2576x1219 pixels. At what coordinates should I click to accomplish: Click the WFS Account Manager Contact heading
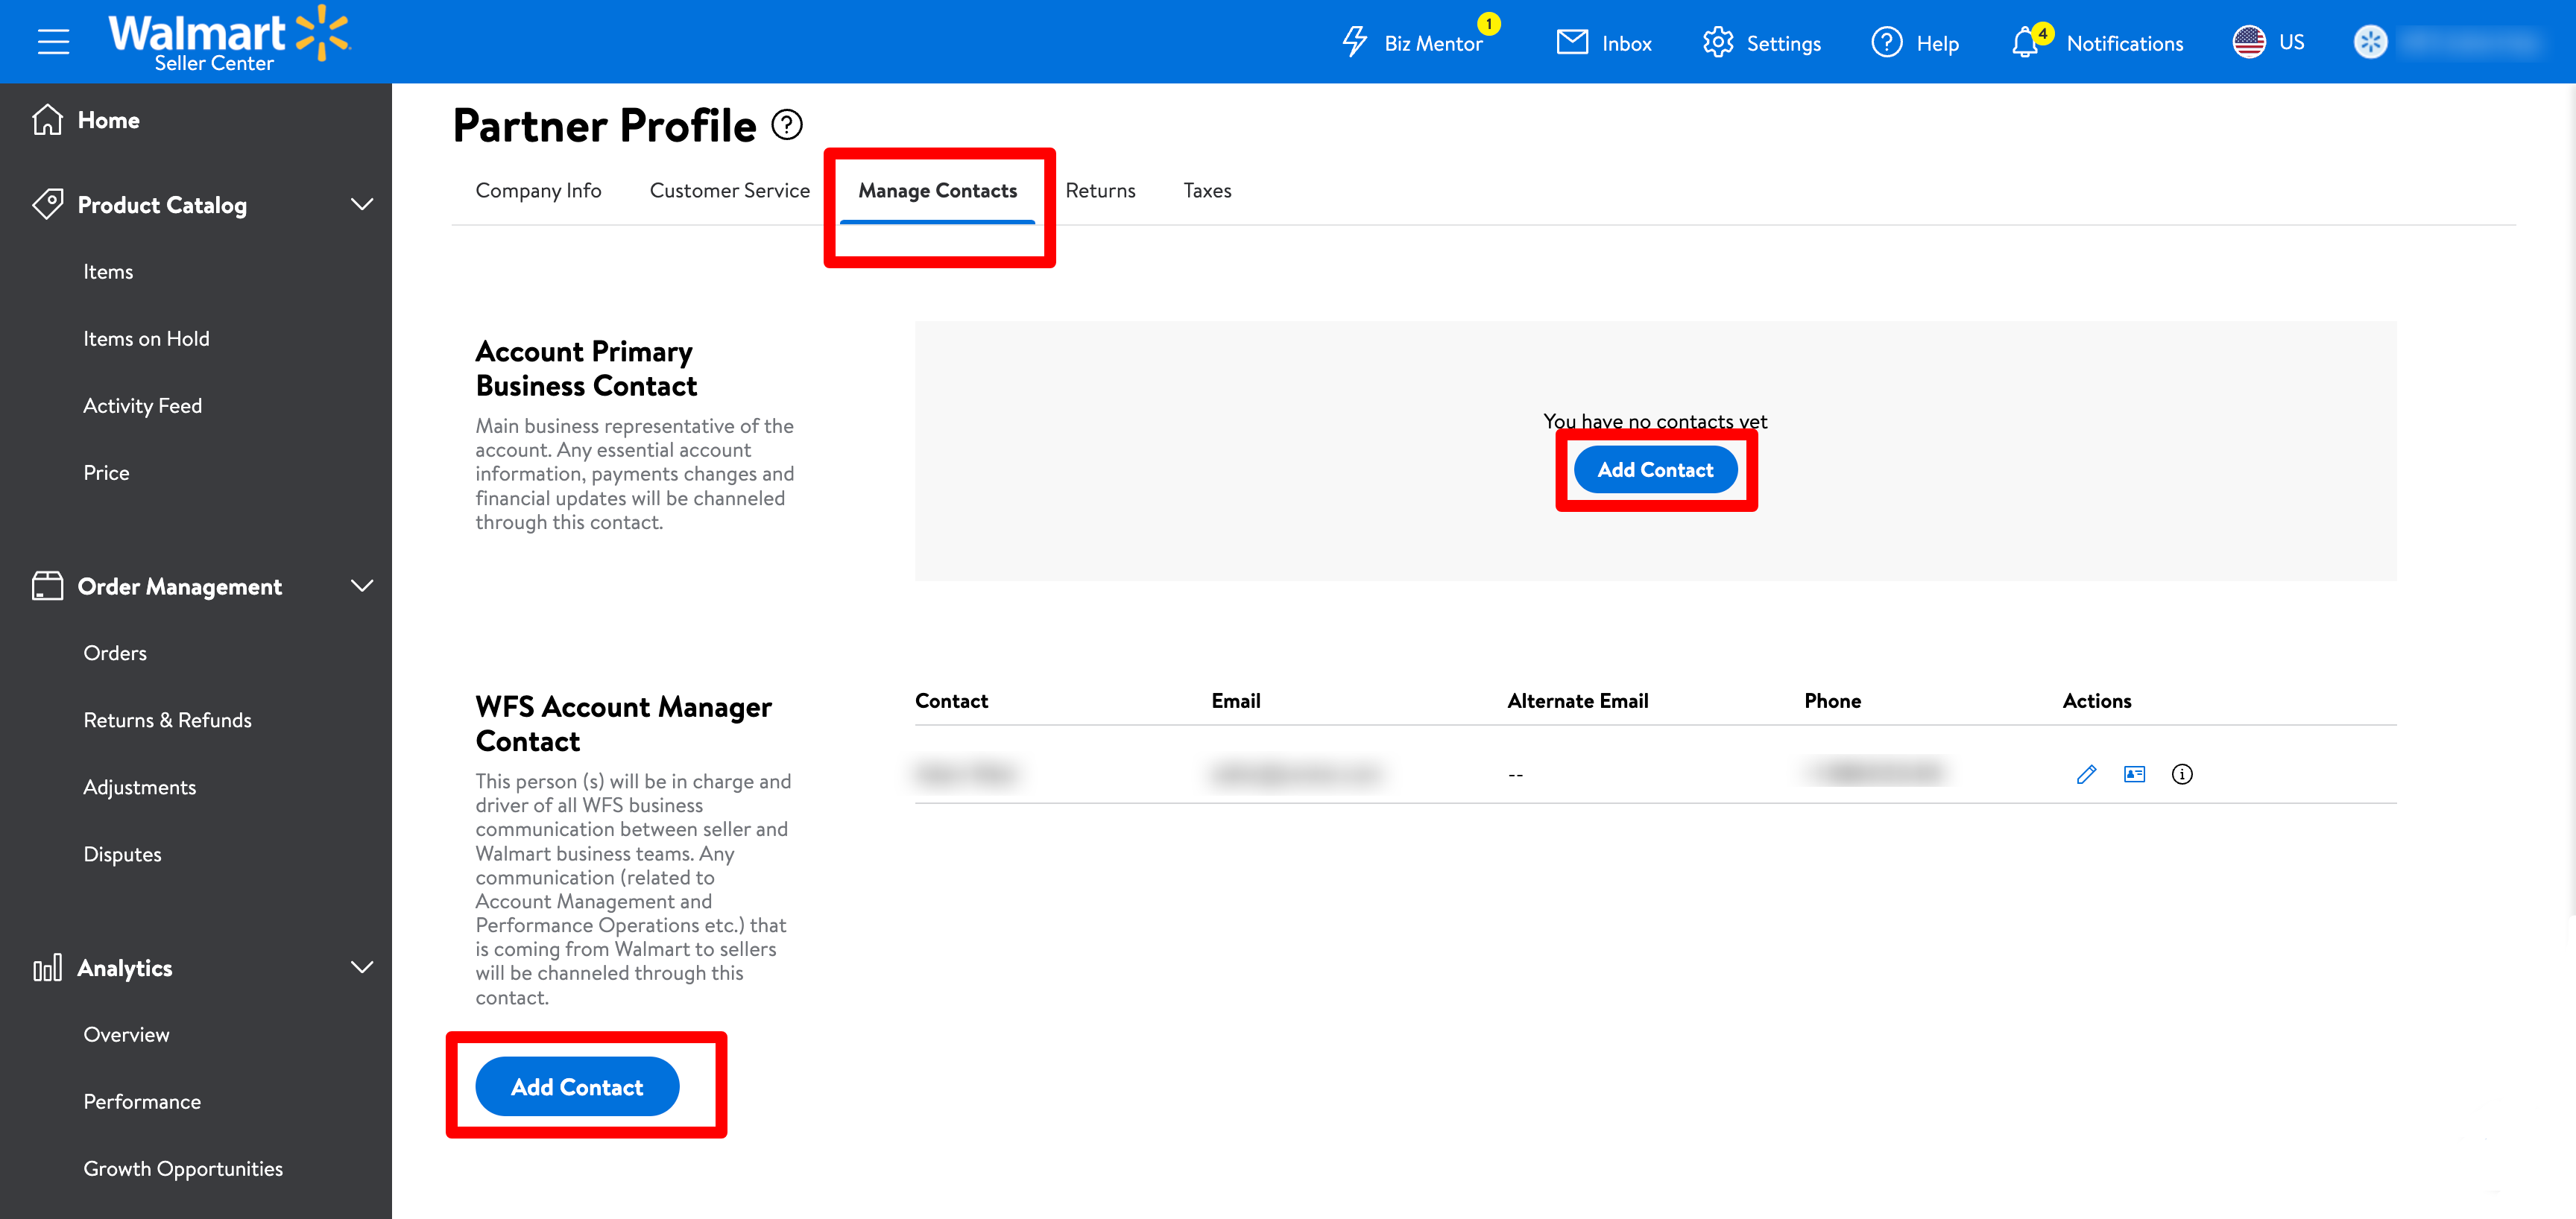coord(623,723)
